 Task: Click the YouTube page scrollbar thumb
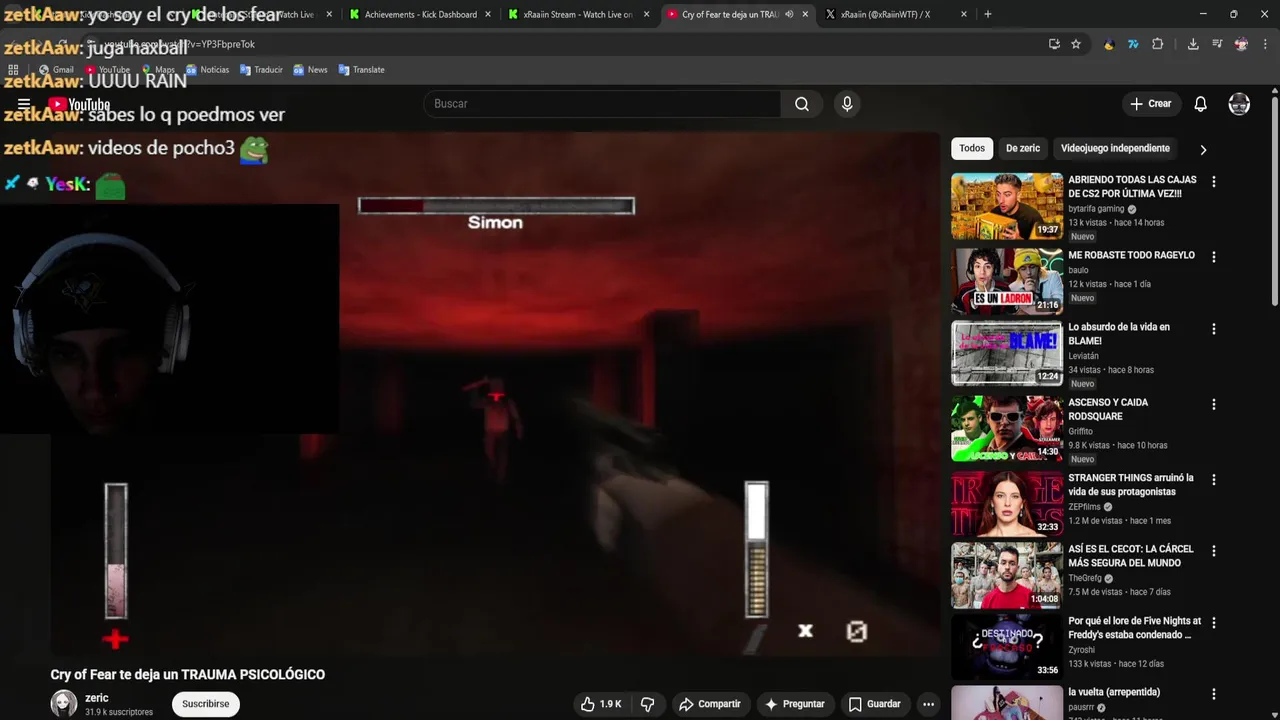coord(1274,200)
